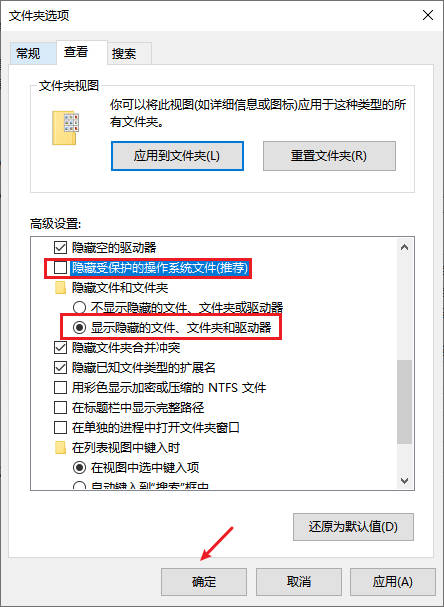
Task: Switch to the 常规 tab
Action: (x=28, y=53)
